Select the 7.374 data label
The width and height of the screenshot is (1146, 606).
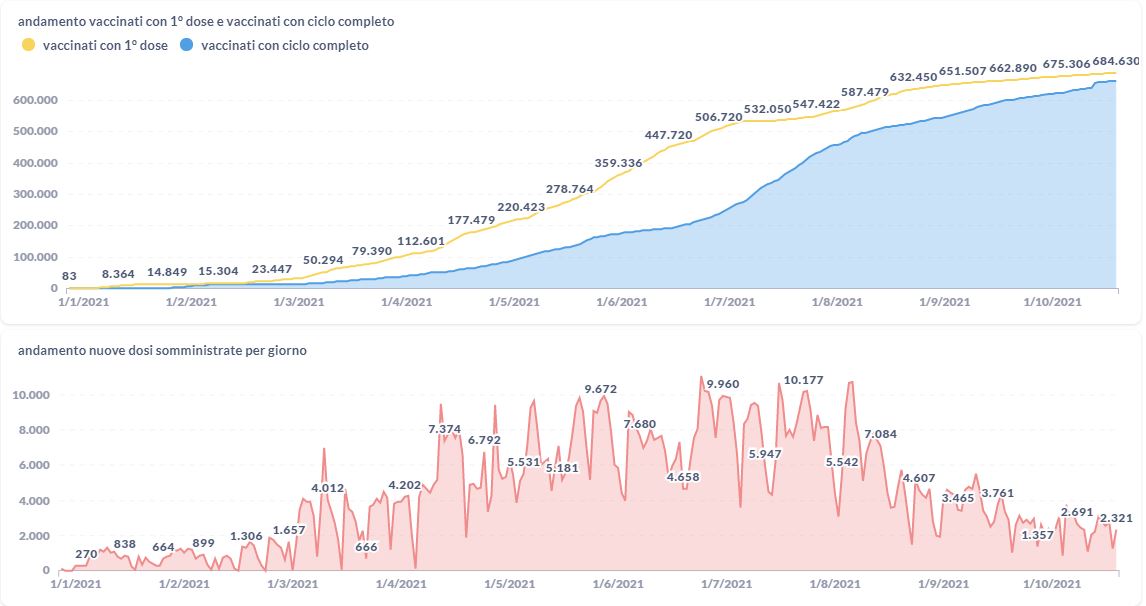pyautogui.click(x=445, y=429)
